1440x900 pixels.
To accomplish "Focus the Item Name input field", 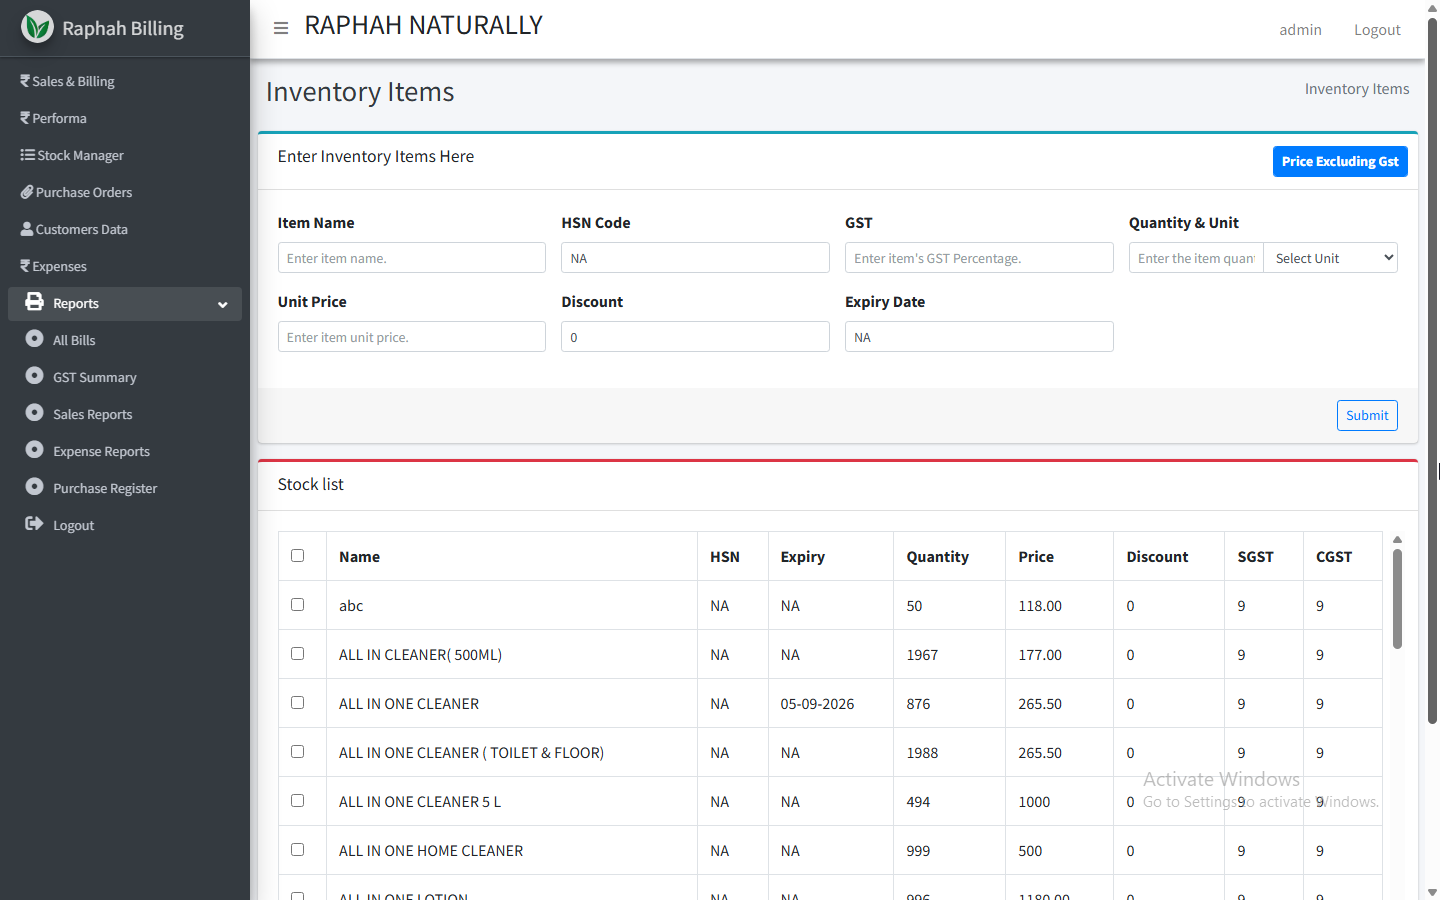I will coord(411,258).
